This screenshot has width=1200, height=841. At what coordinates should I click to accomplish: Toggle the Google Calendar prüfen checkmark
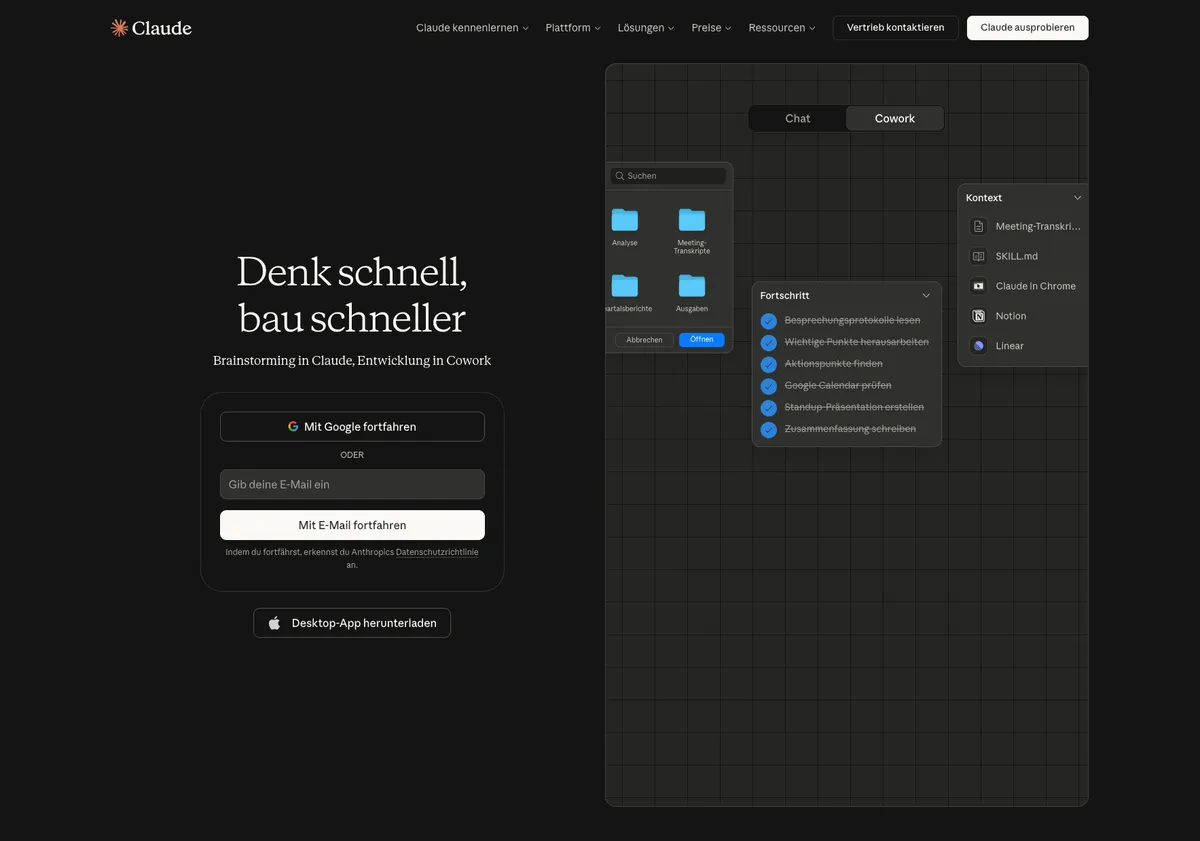(x=768, y=386)
